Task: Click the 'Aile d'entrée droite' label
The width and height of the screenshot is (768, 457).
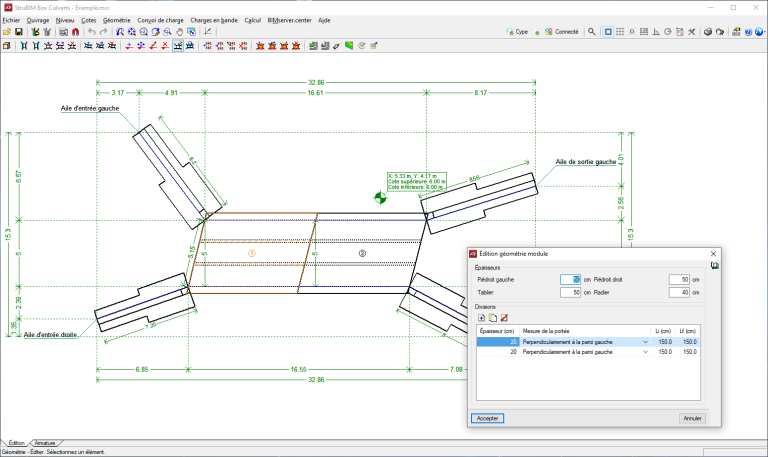Action: click(x=50, y=335)
